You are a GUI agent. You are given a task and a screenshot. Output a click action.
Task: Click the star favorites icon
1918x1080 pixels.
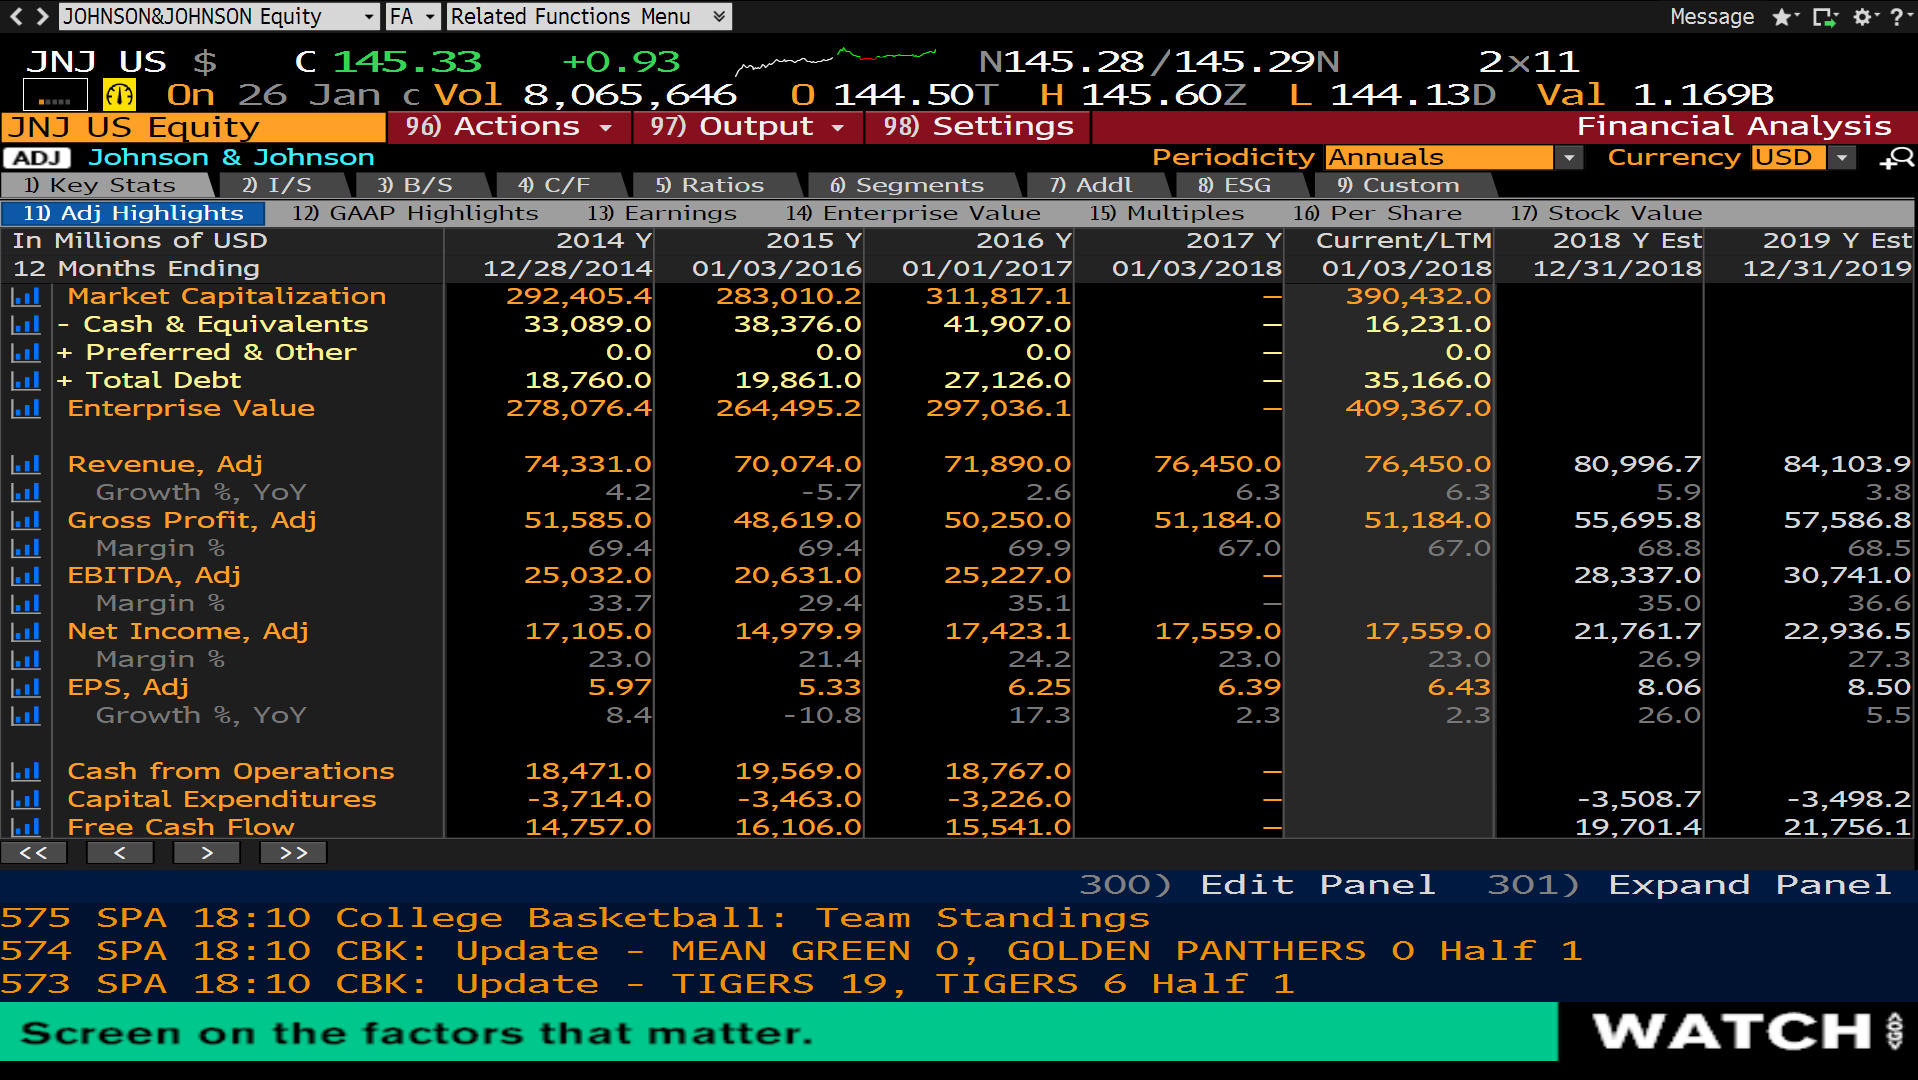click(x=1785, y=17)
